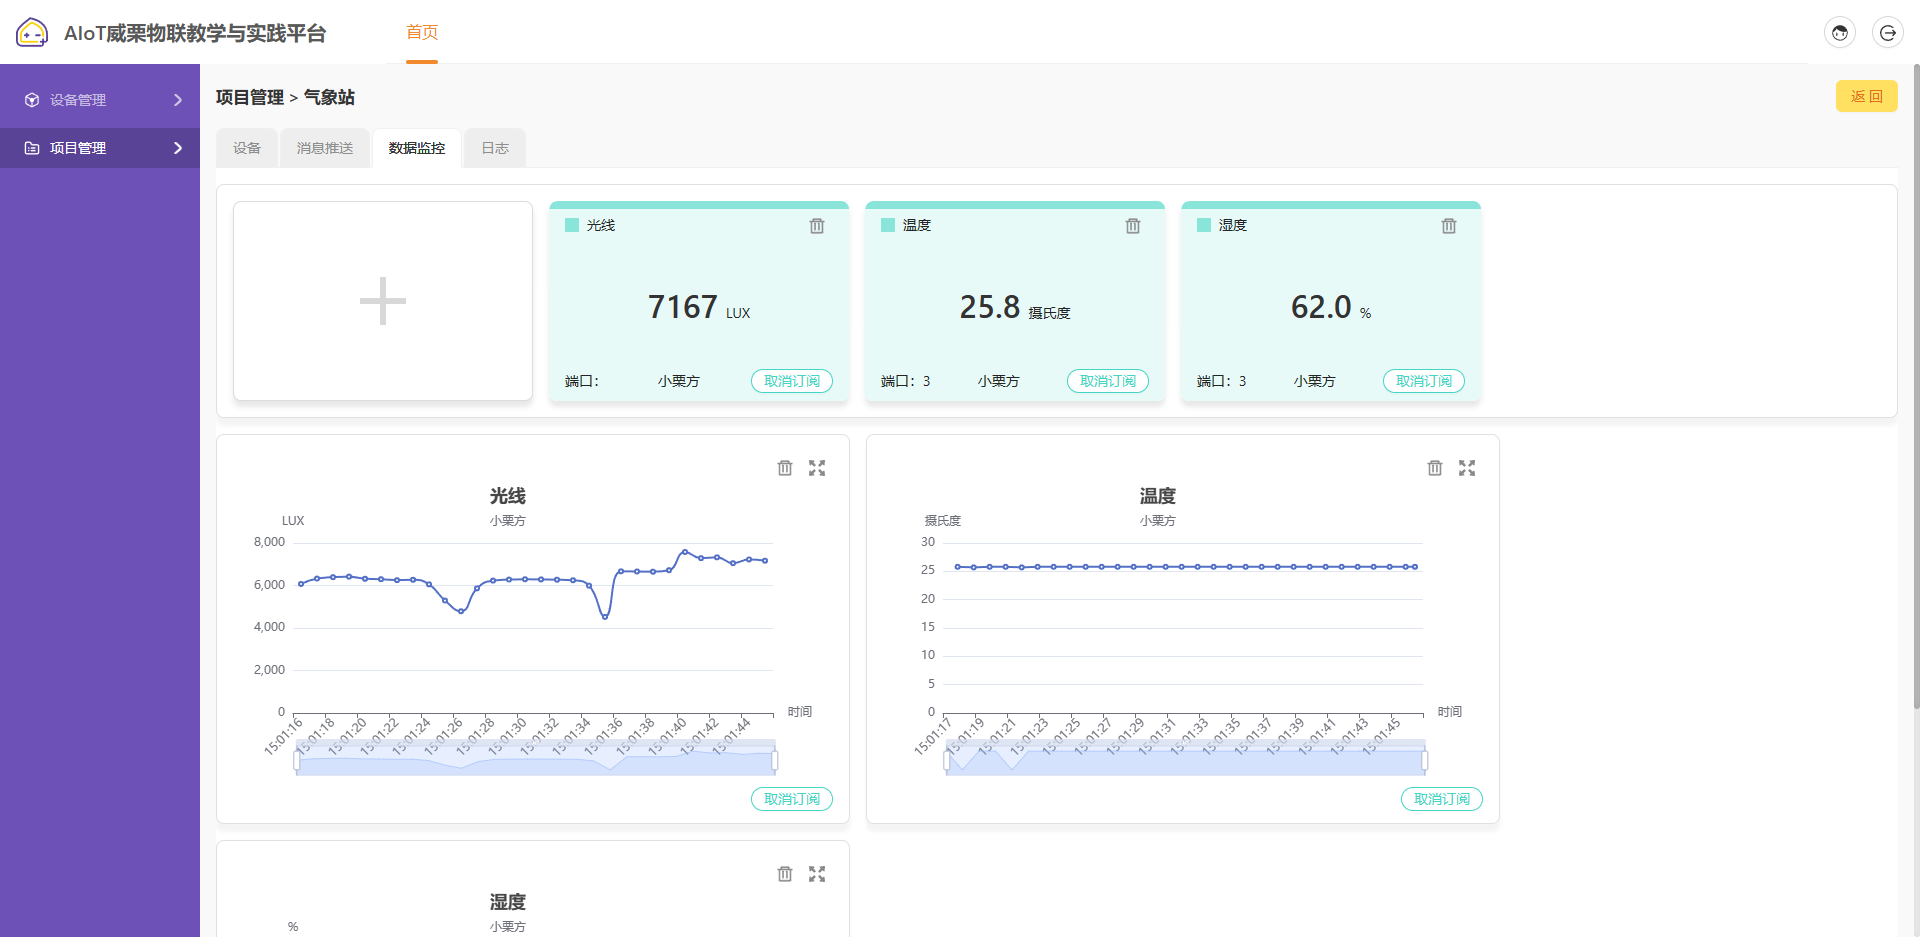The width and height of the screenshot is (1920, 937).
Task: Maximize the 湿度 chart panel
Action: click(817, 874)
